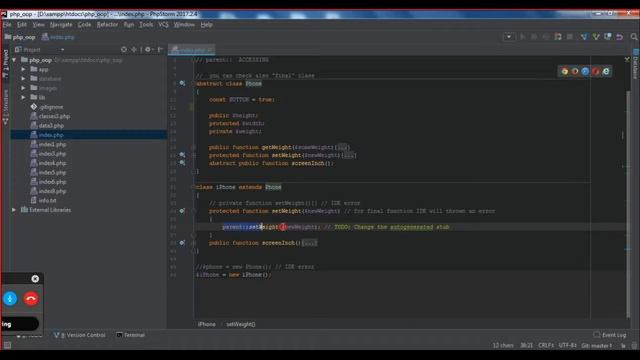640x360 pixels.
Task: Click the VCS revert undo arrow icon
Action: coord(620,37)
